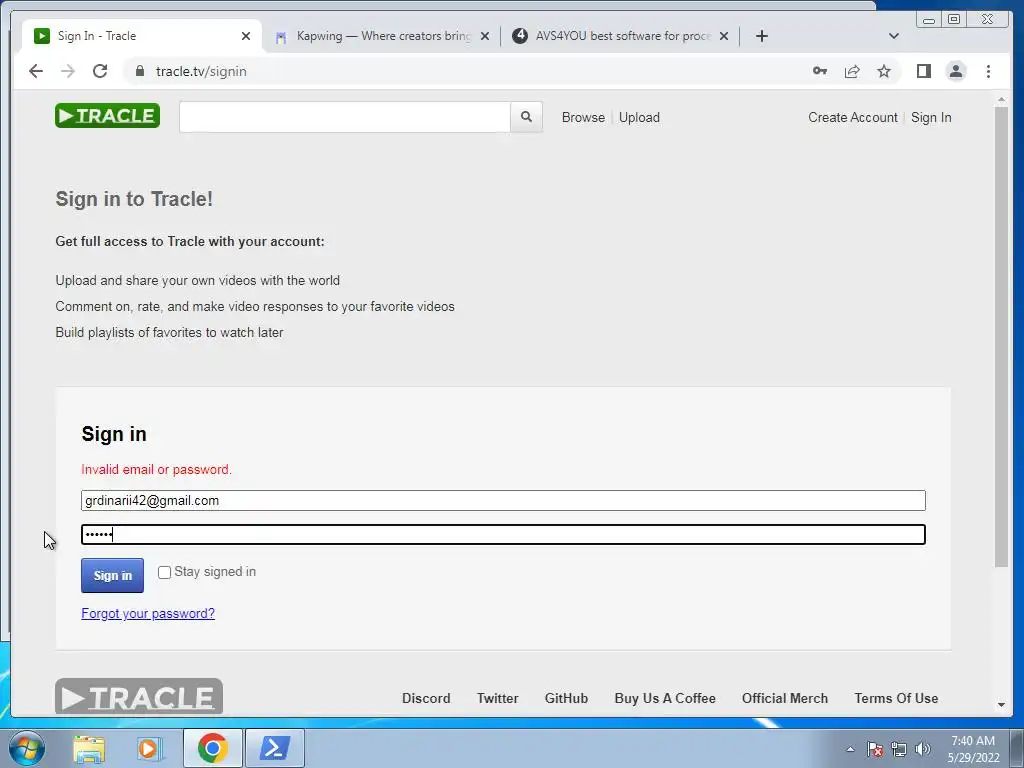Click the padlock site info icon
The image size is (1024, 768).
(140, 71)
